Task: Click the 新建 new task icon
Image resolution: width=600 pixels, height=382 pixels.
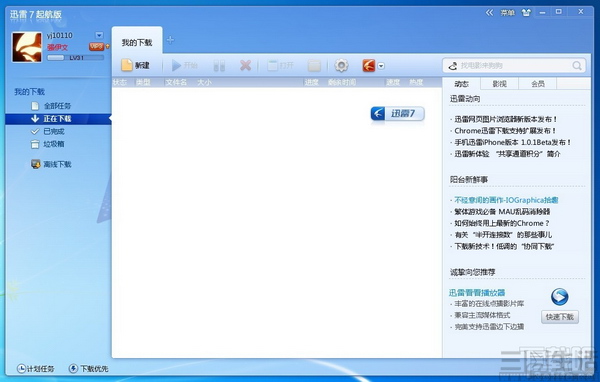Action: [x=127, y=65]
